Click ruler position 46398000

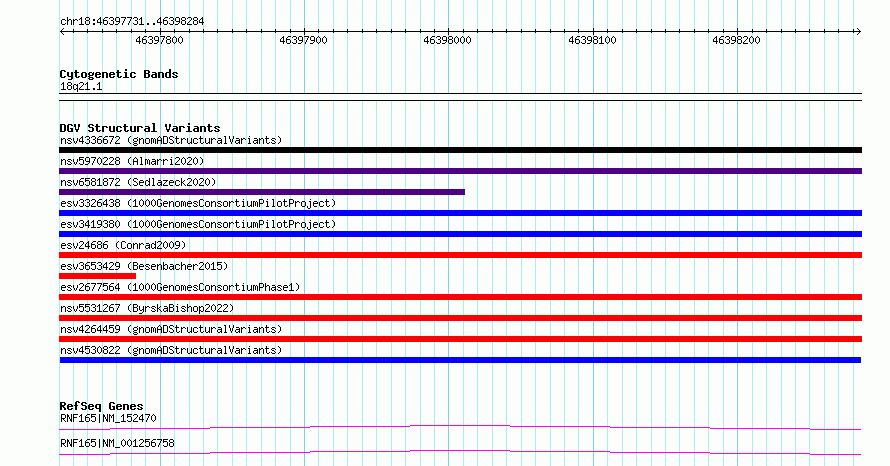448,40
